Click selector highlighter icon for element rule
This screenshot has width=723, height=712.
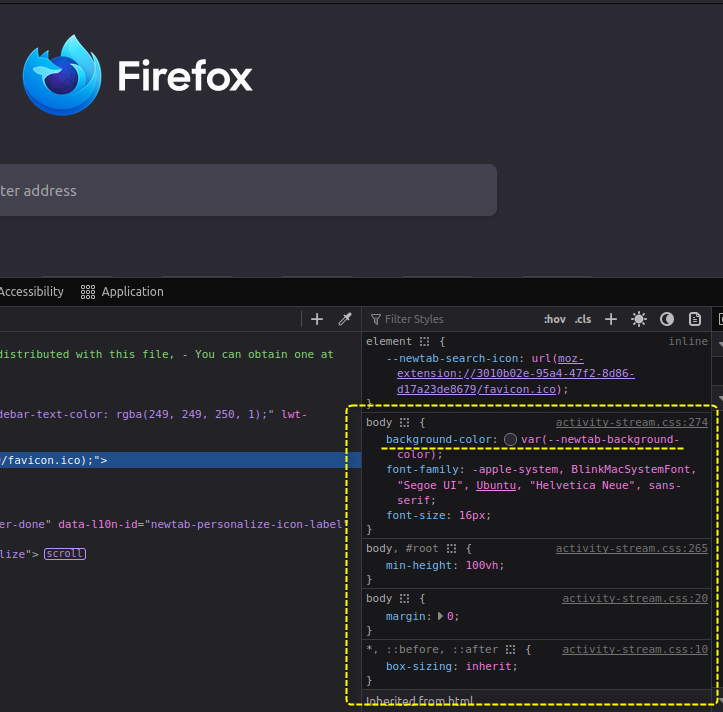[x=424, y=342]
